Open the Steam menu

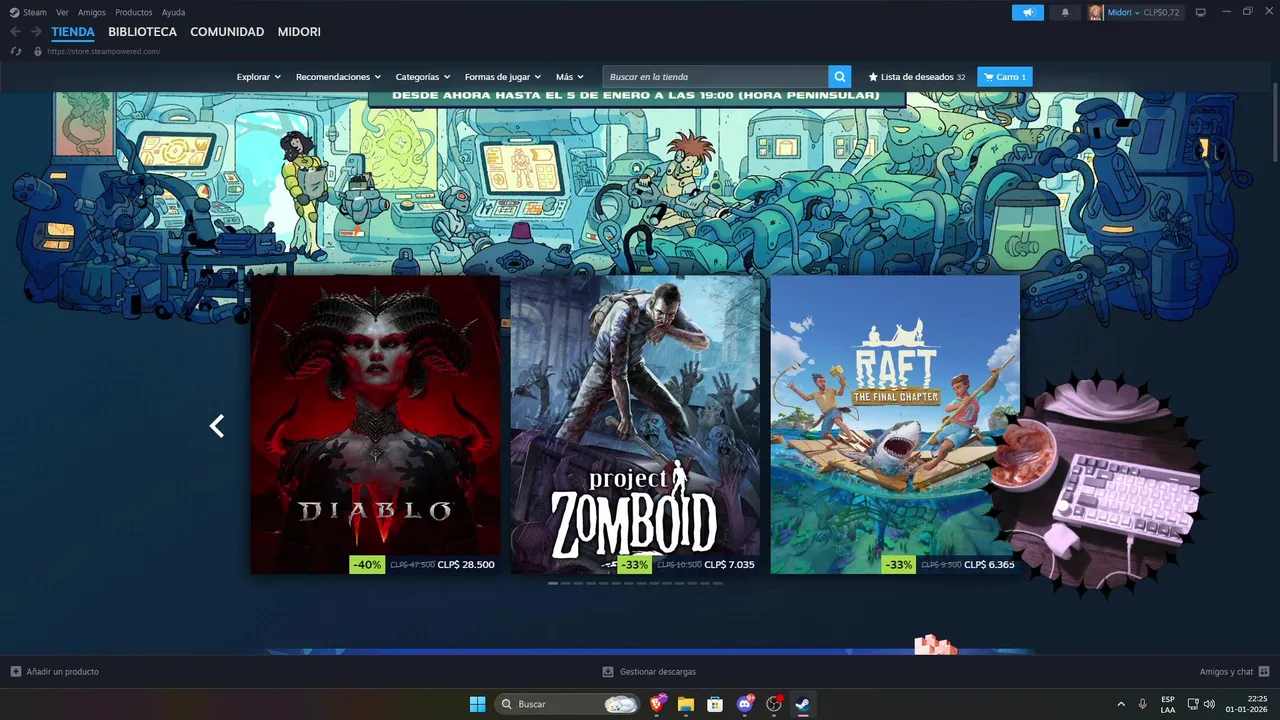click(35, 12)
